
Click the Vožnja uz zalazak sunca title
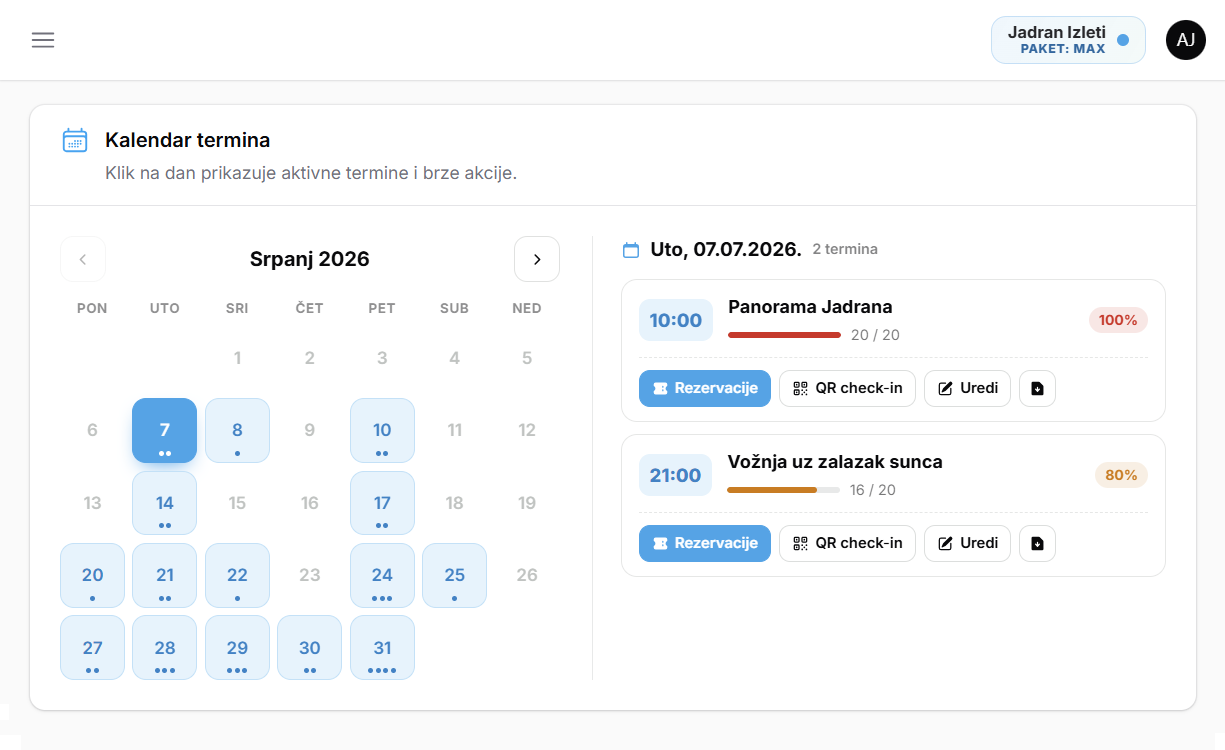835,462
